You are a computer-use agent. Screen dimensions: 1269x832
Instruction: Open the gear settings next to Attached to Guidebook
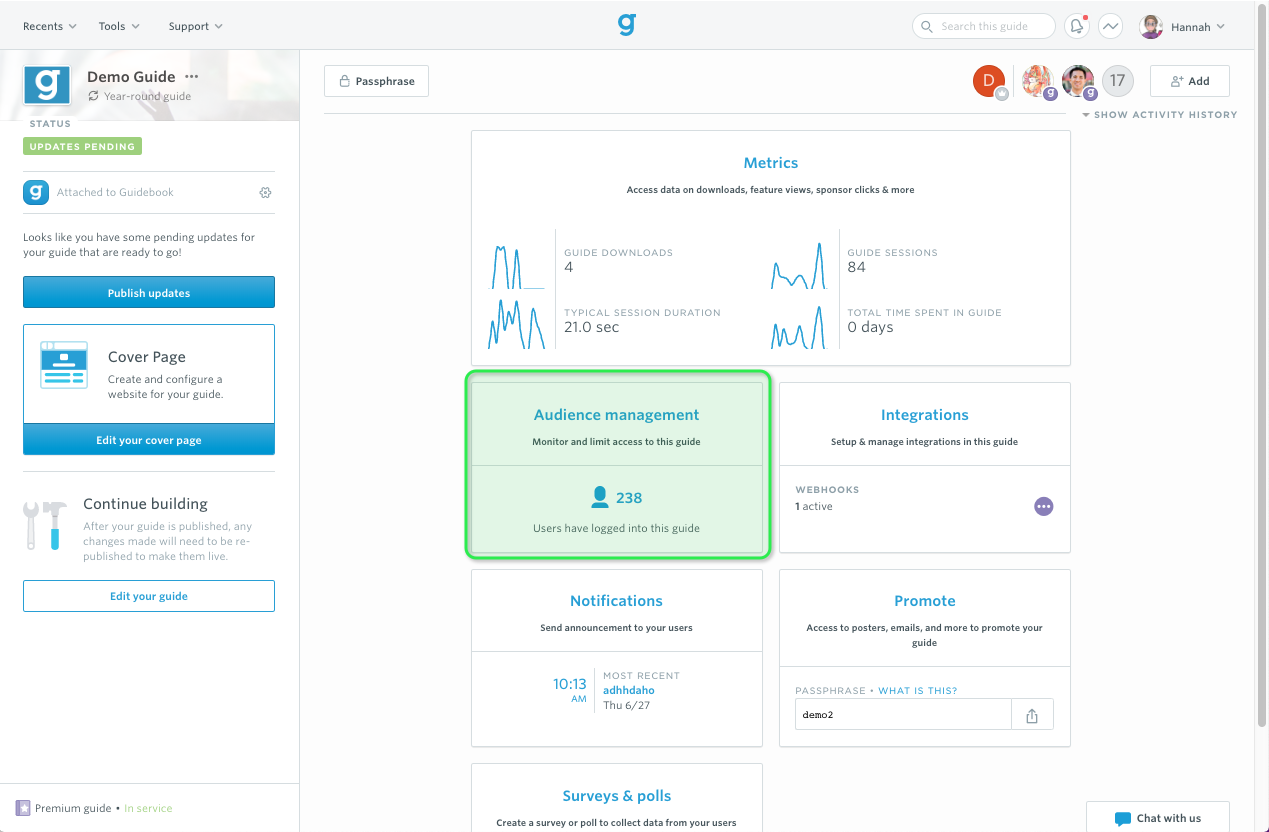pyautogui.click(x=265, y=192)
